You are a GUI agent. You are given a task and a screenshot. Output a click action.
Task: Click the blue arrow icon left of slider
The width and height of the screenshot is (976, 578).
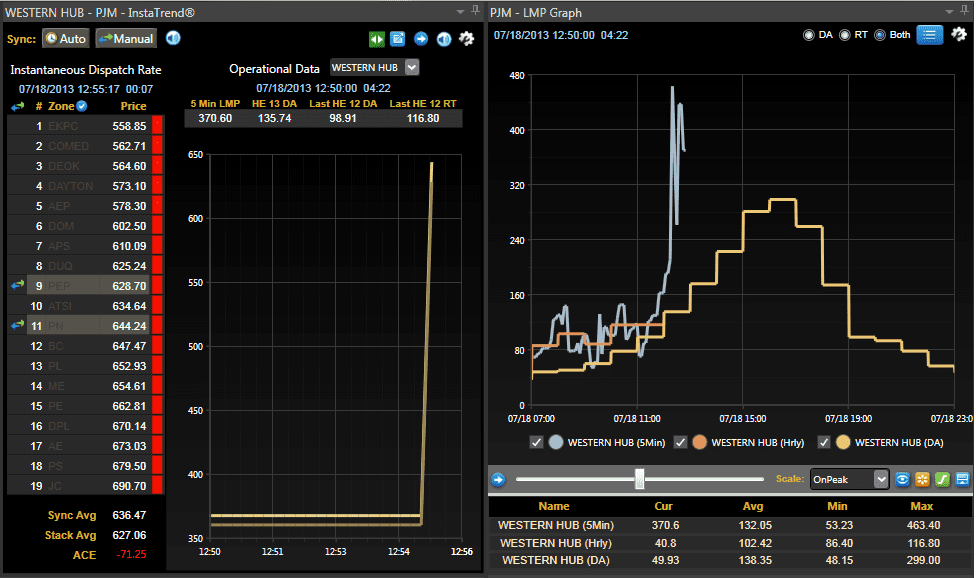(498, 480)
